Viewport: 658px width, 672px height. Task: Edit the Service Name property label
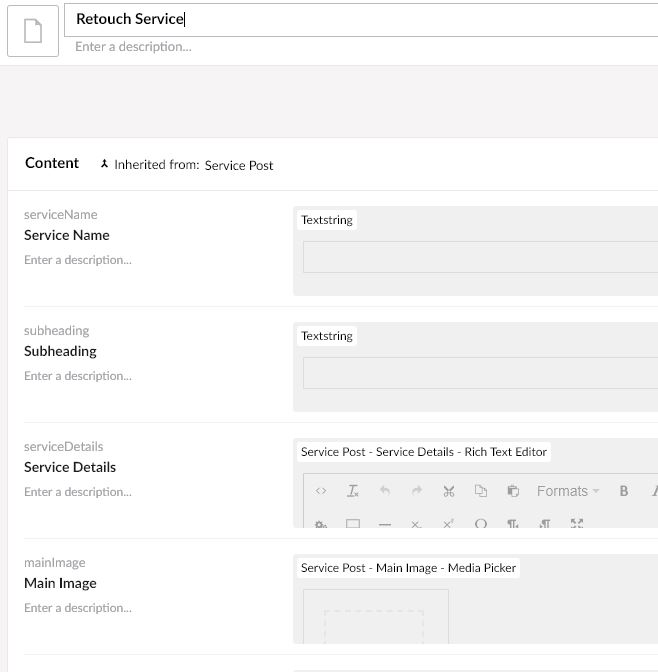click(66, 235)
